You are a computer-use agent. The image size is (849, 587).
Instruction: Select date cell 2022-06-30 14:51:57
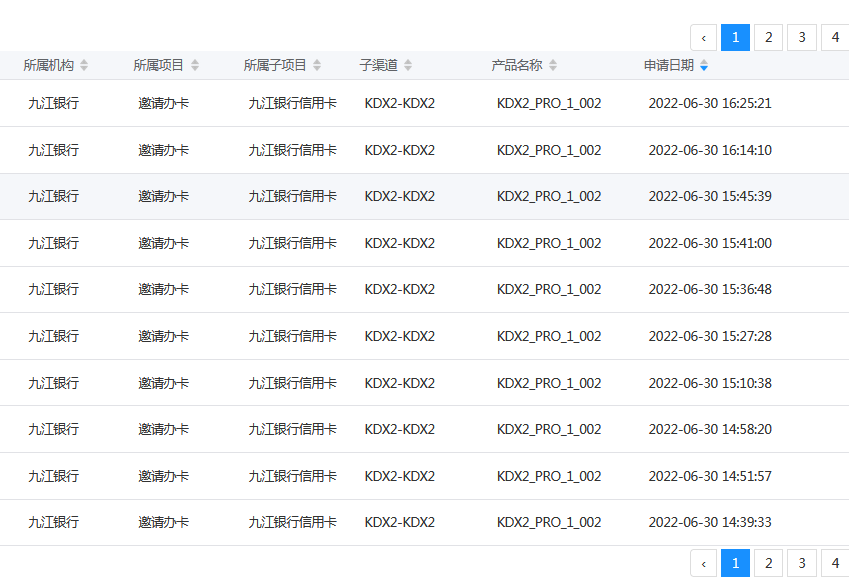(710, 476)
